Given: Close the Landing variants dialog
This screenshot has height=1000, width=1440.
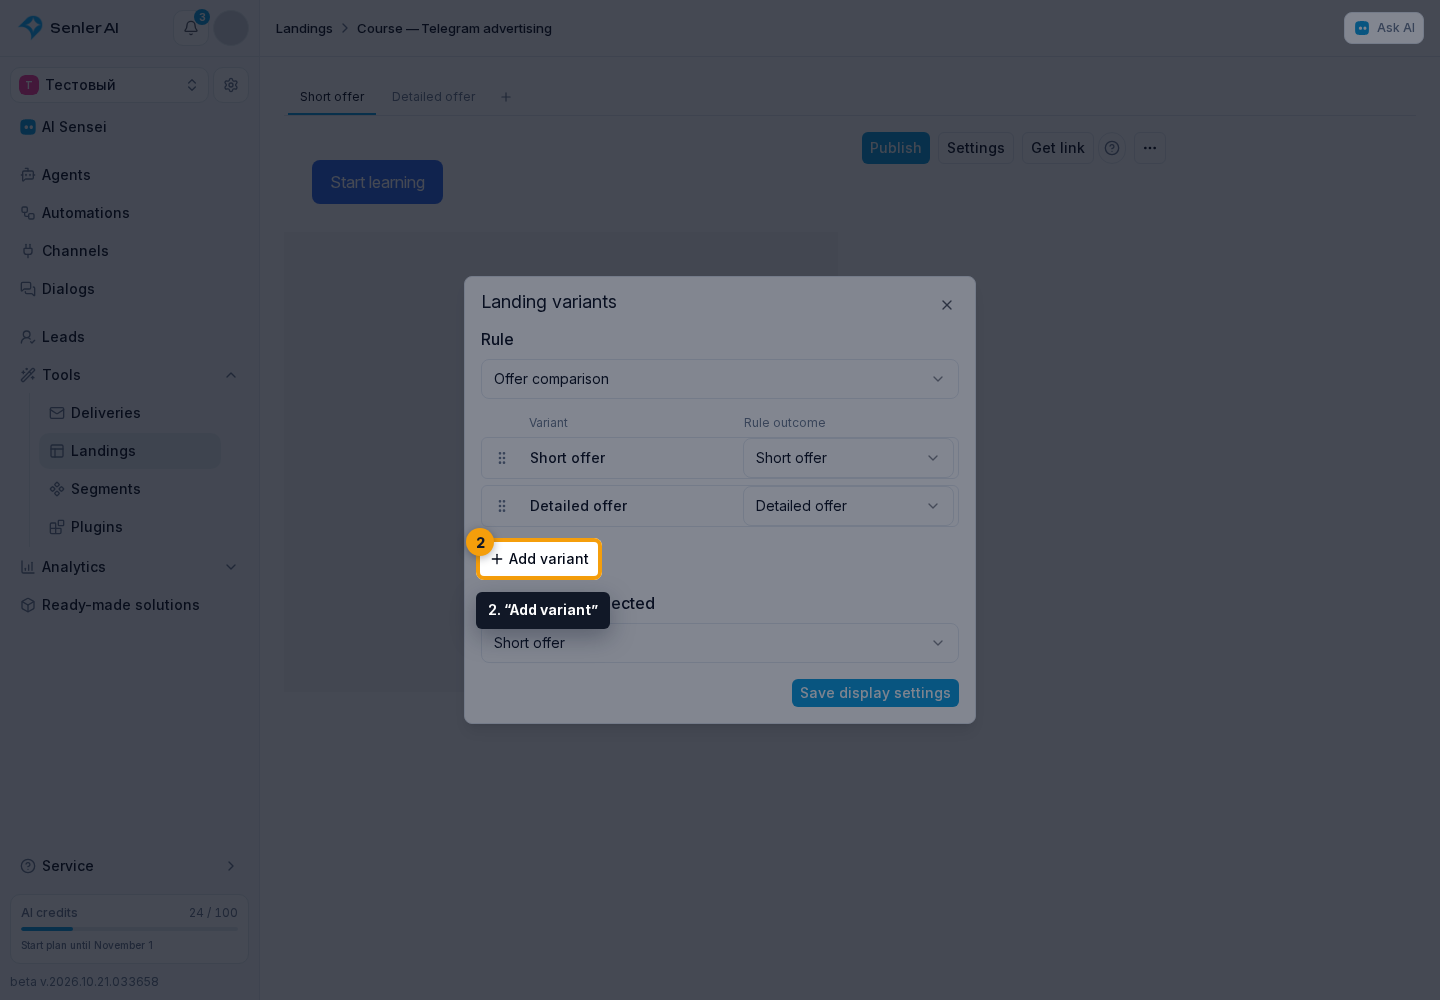Looking at the screenshot, I should (947, 305).
